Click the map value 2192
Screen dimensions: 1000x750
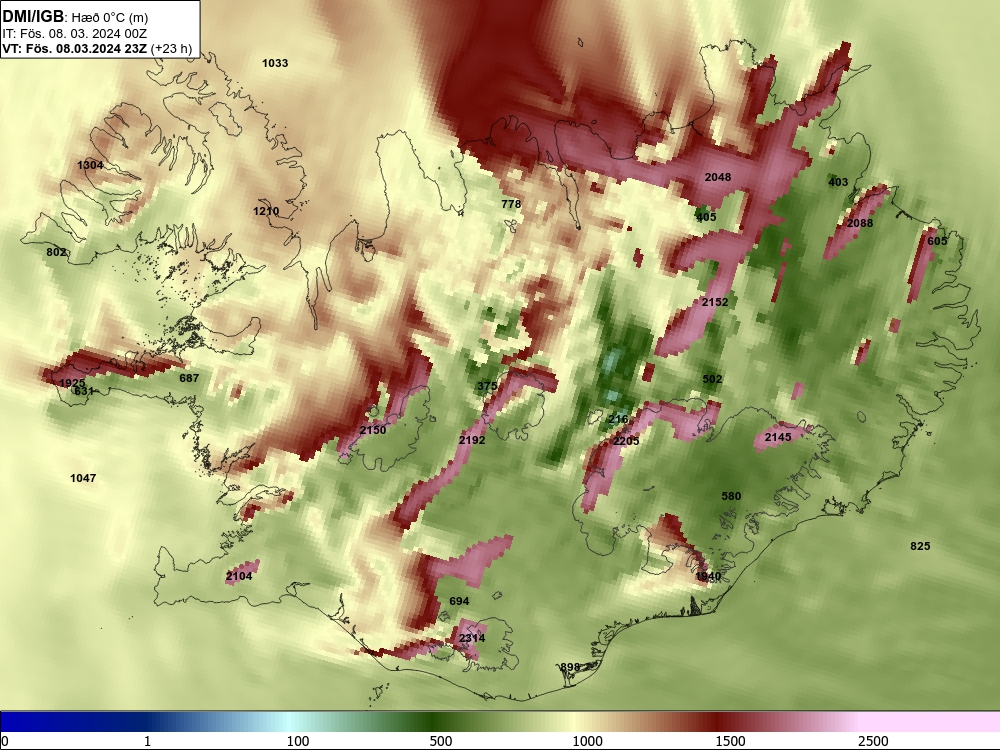click(x=472, y=440)
